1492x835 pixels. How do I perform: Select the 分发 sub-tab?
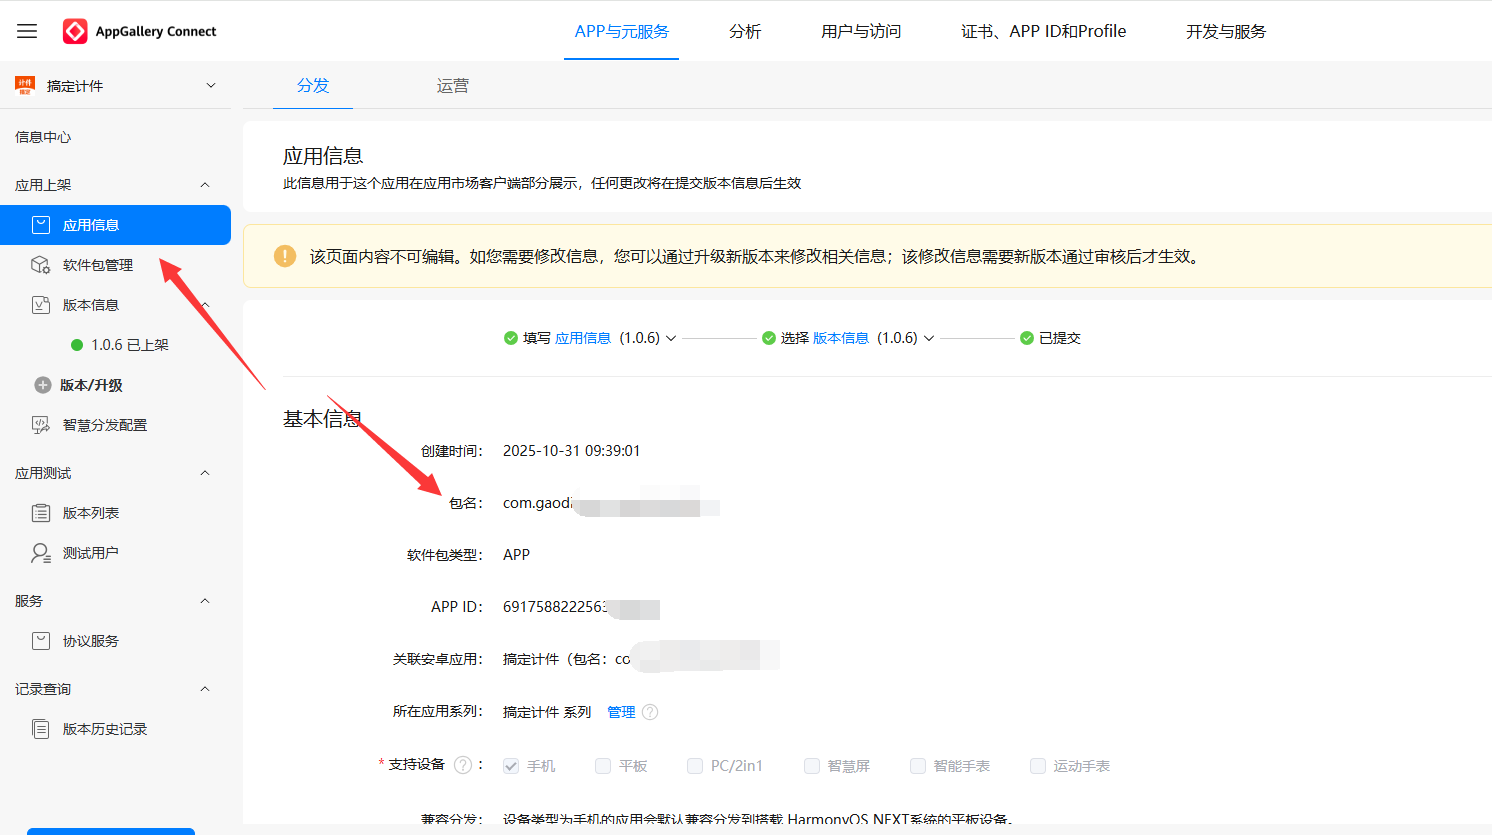point(313,86)
